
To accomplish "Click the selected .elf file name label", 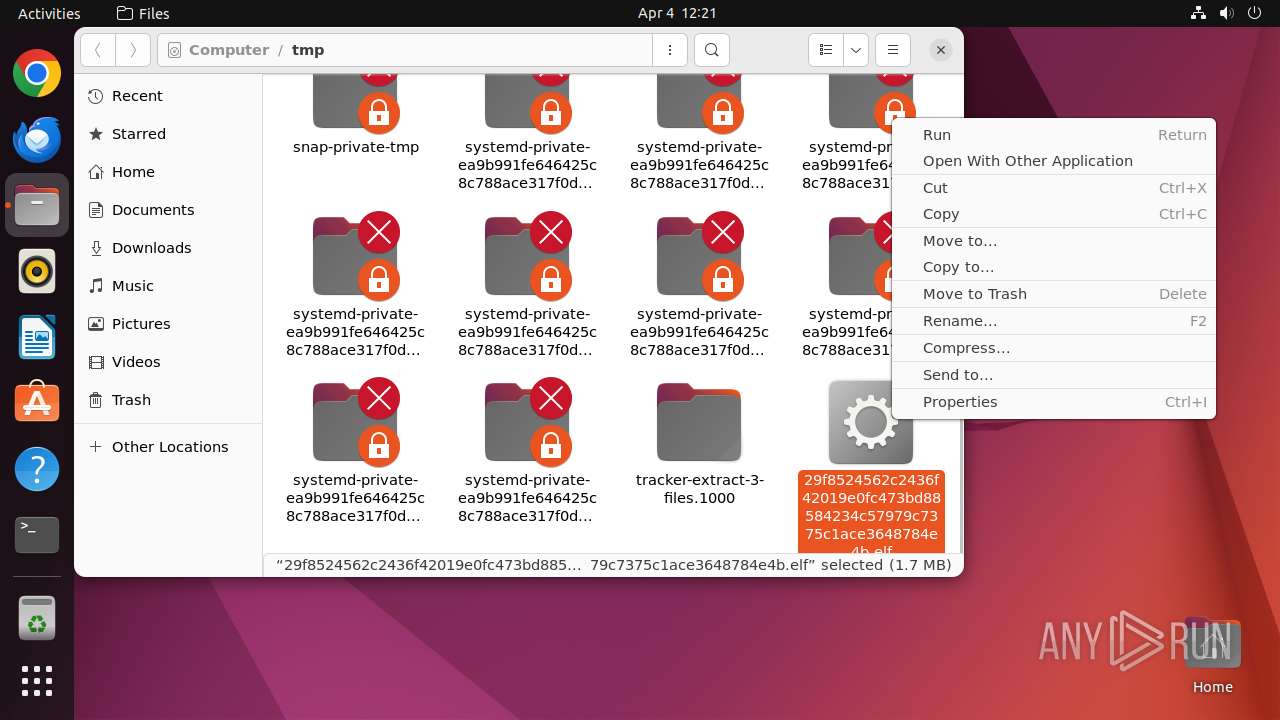I will click(x=871, y=512).
